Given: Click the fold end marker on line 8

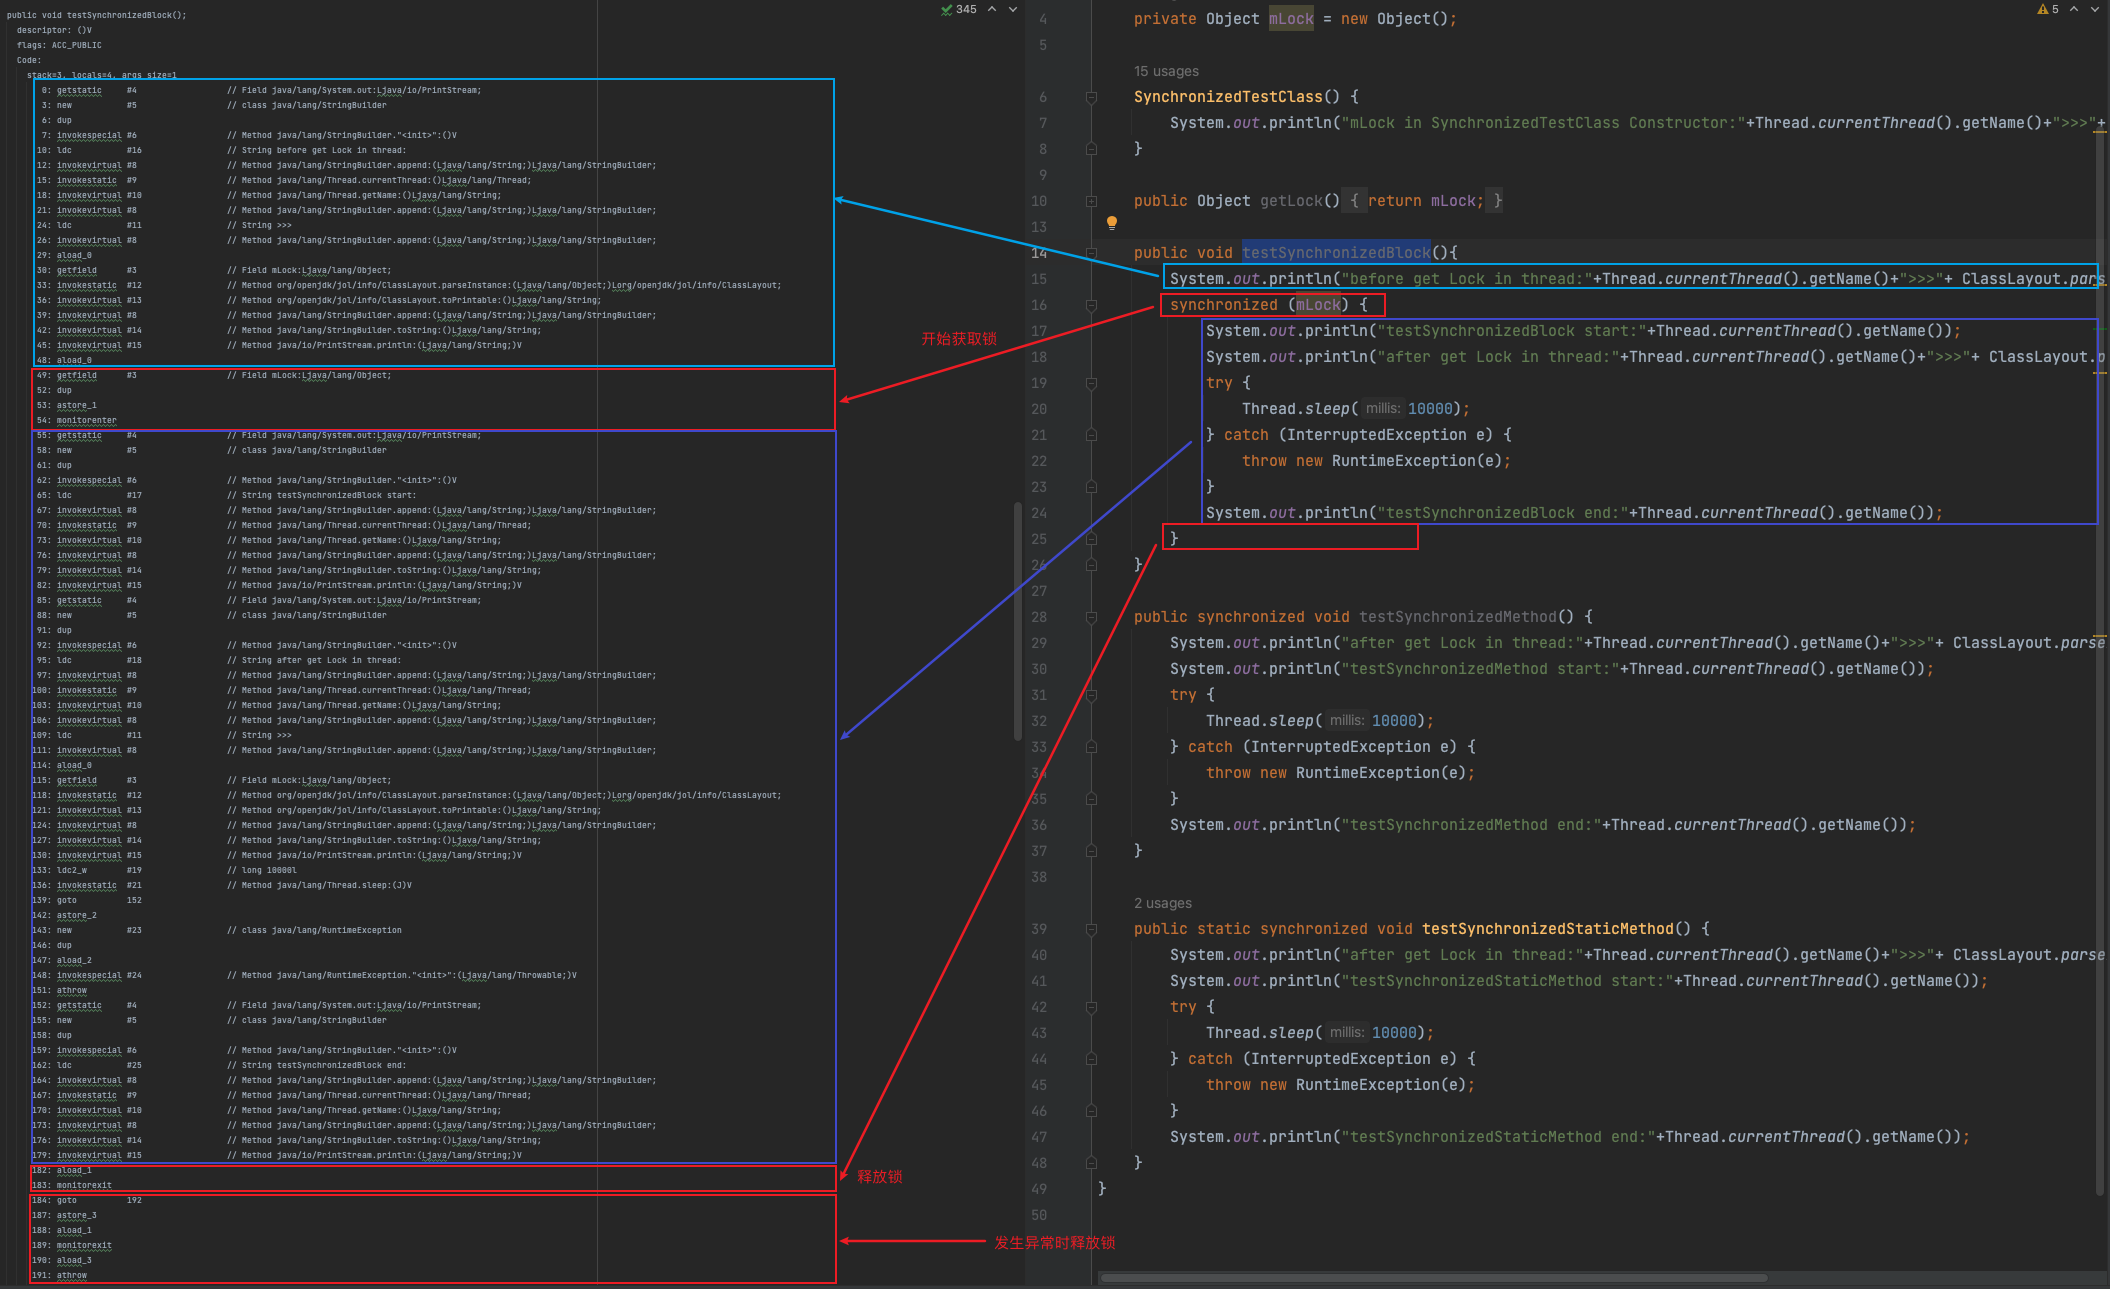Looking at the screenshot, I should click(1091, 149).
